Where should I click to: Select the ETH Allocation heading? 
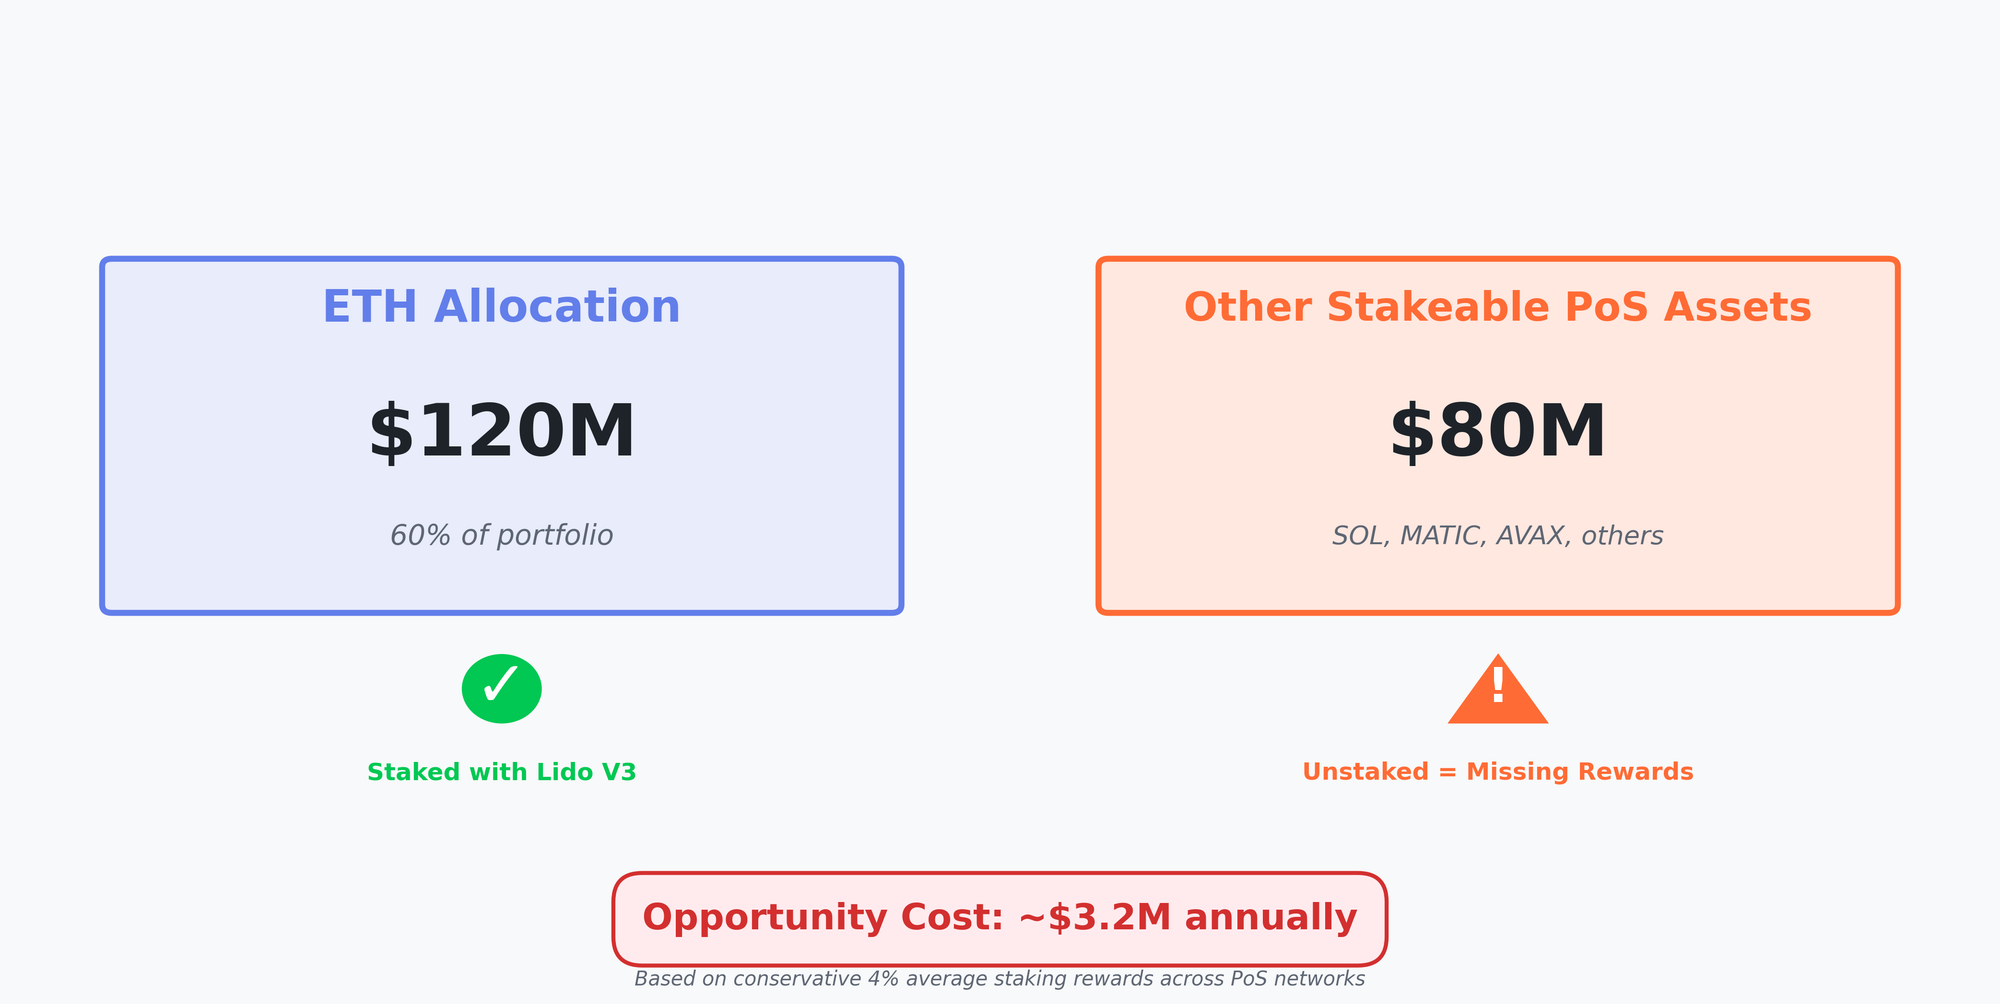point(501,307)
